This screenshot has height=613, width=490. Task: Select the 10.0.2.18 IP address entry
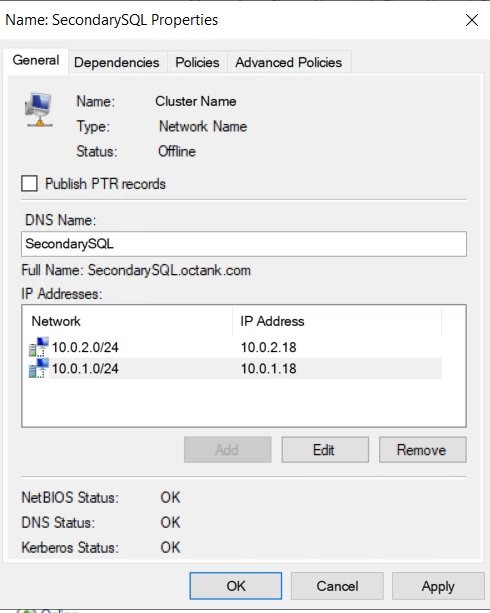click(268, 347)
